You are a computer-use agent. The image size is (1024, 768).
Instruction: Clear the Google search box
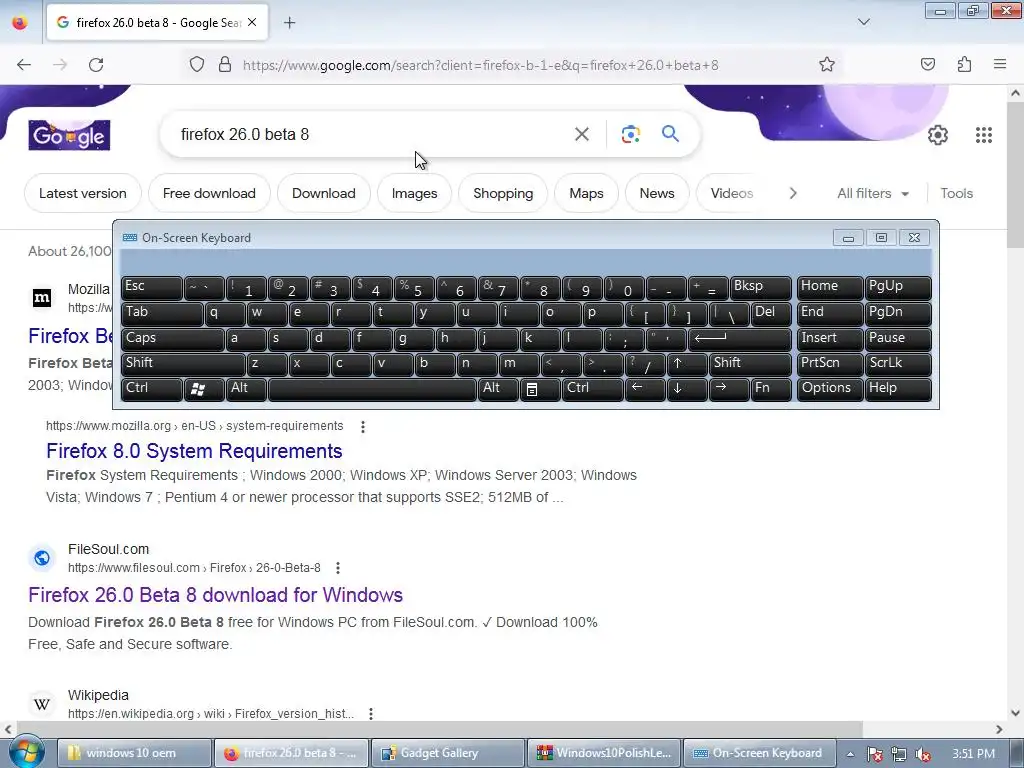pos(581,134)
